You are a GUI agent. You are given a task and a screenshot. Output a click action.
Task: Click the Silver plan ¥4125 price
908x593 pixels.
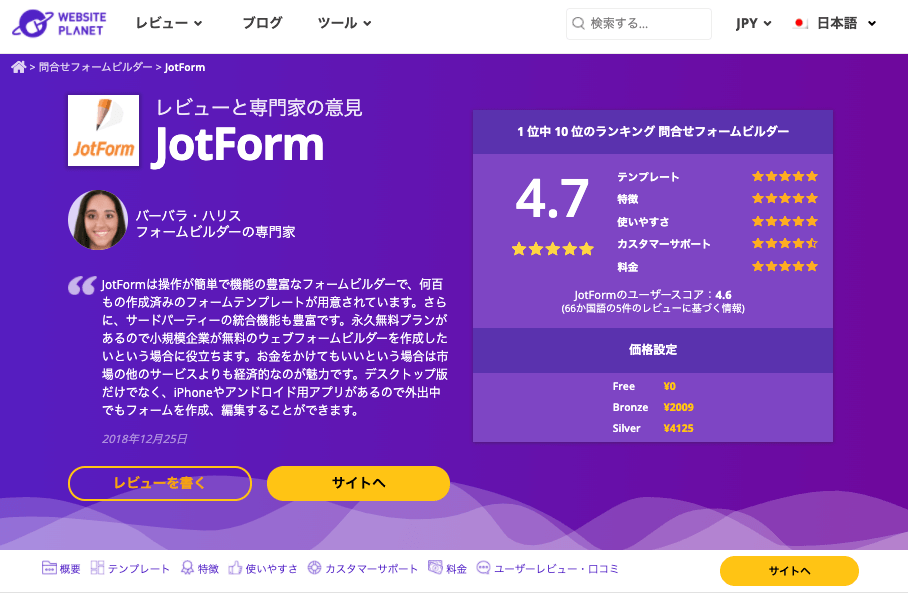[x=678, y=429]
